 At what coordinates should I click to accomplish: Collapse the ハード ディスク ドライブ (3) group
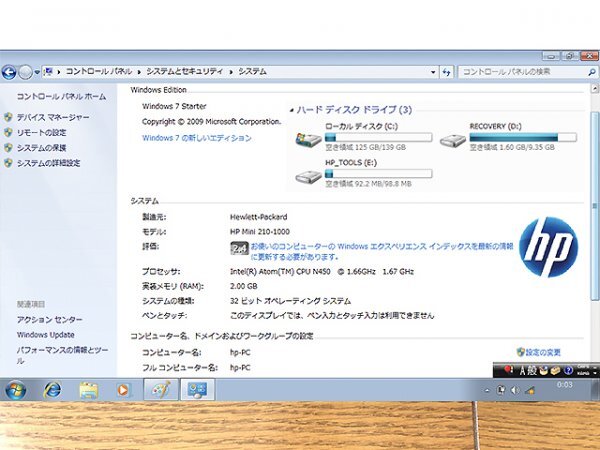[292, 110]
